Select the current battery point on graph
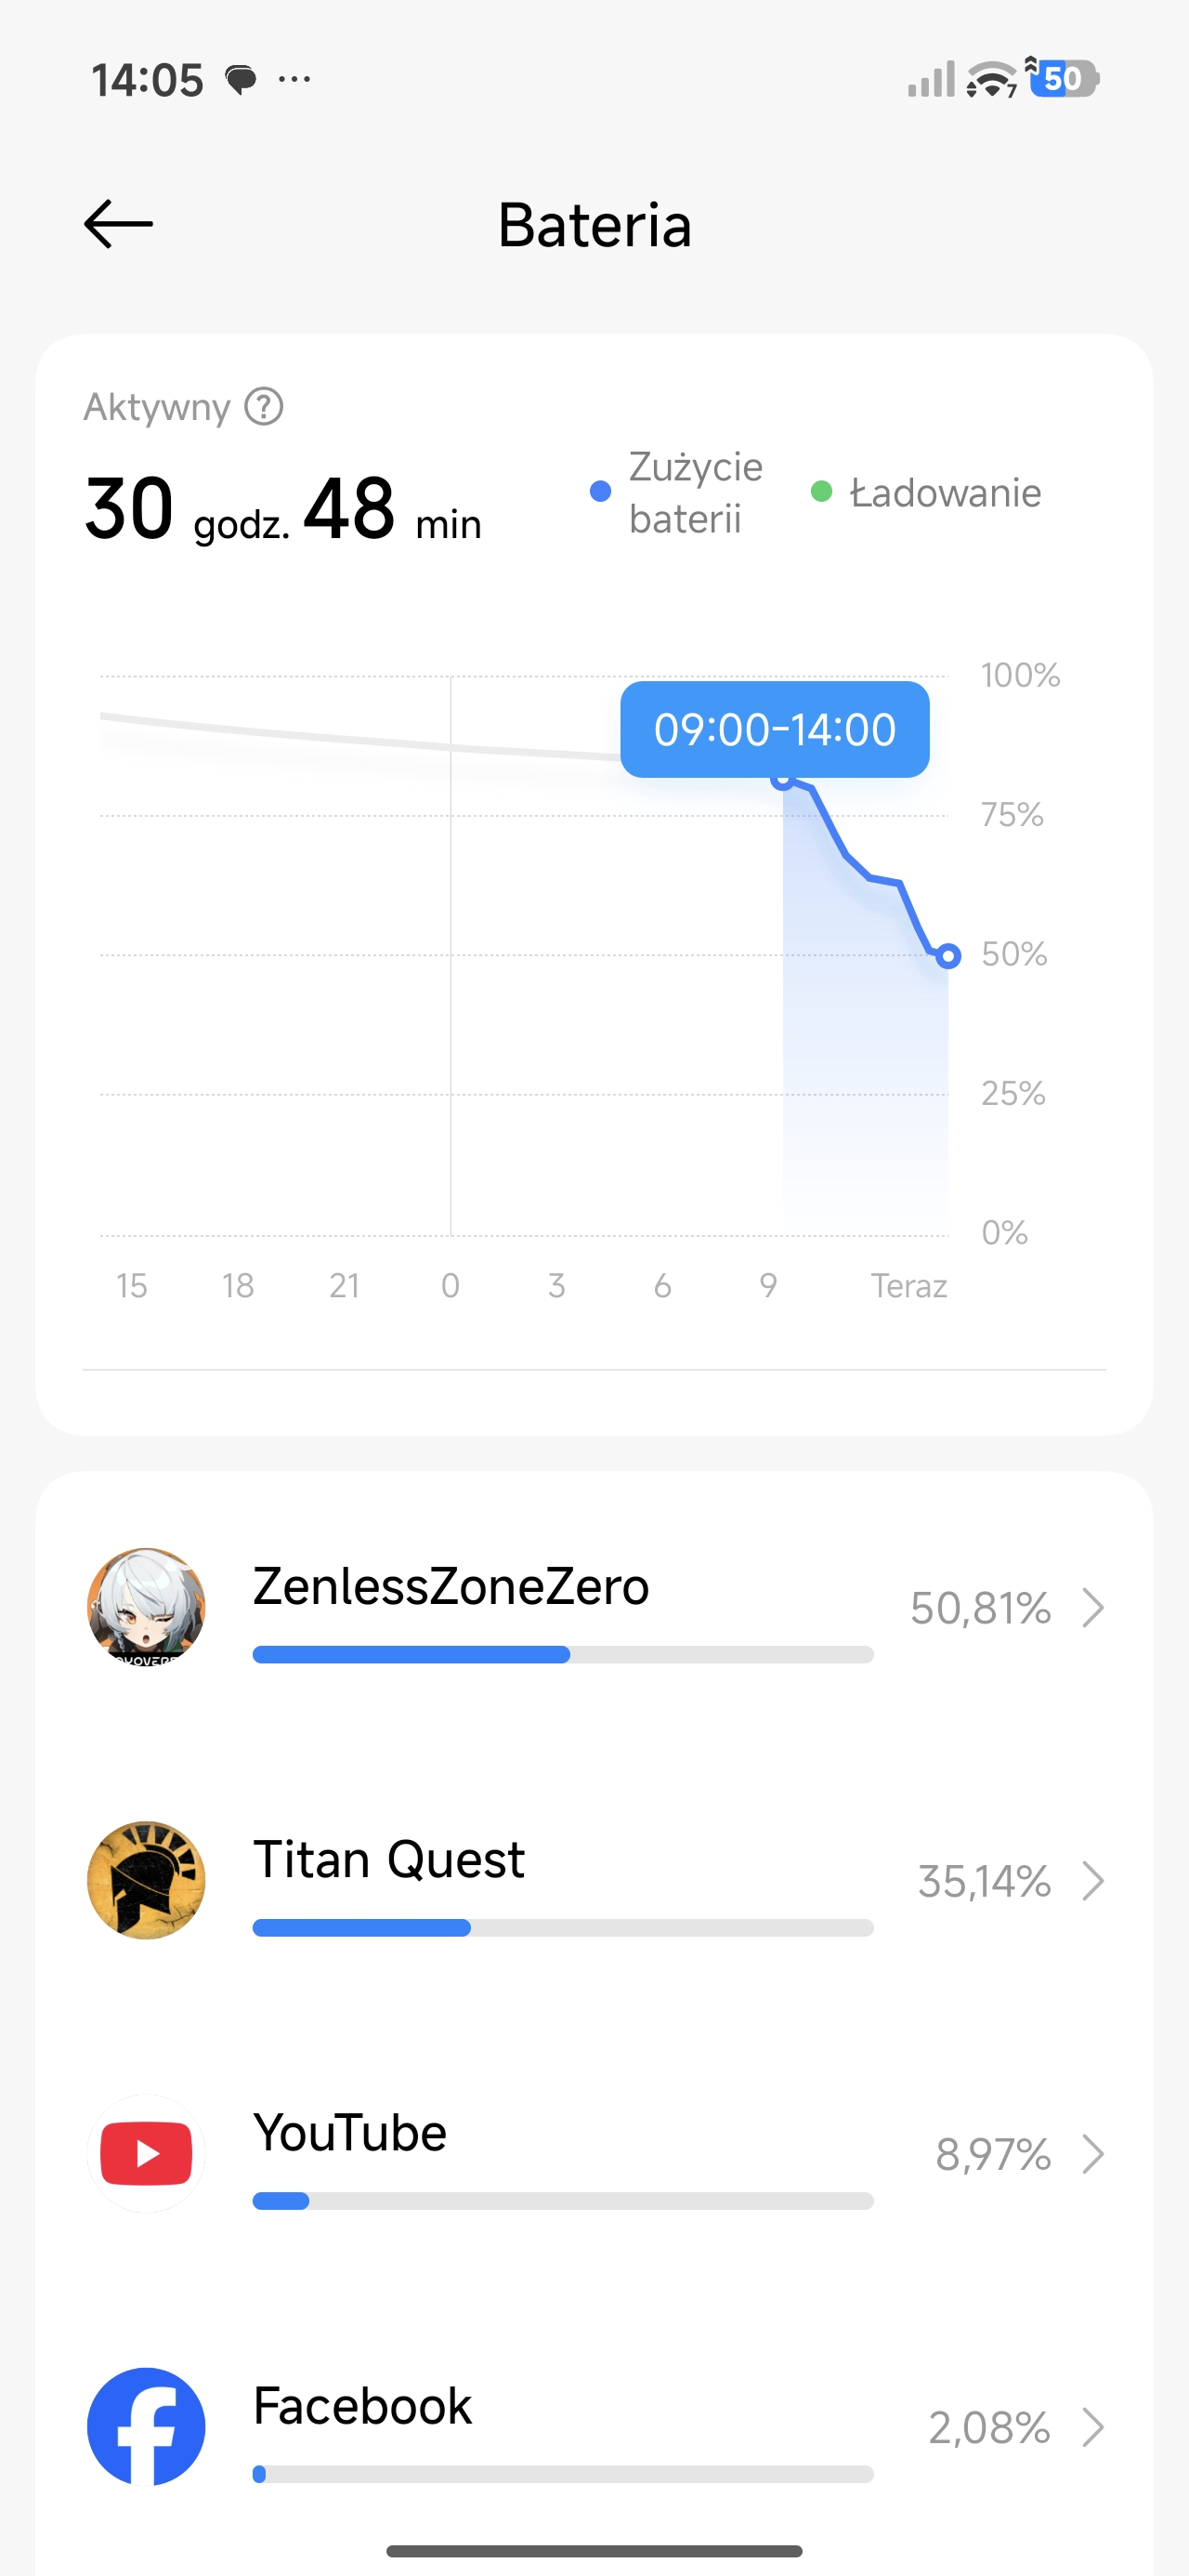 point(948,956)
